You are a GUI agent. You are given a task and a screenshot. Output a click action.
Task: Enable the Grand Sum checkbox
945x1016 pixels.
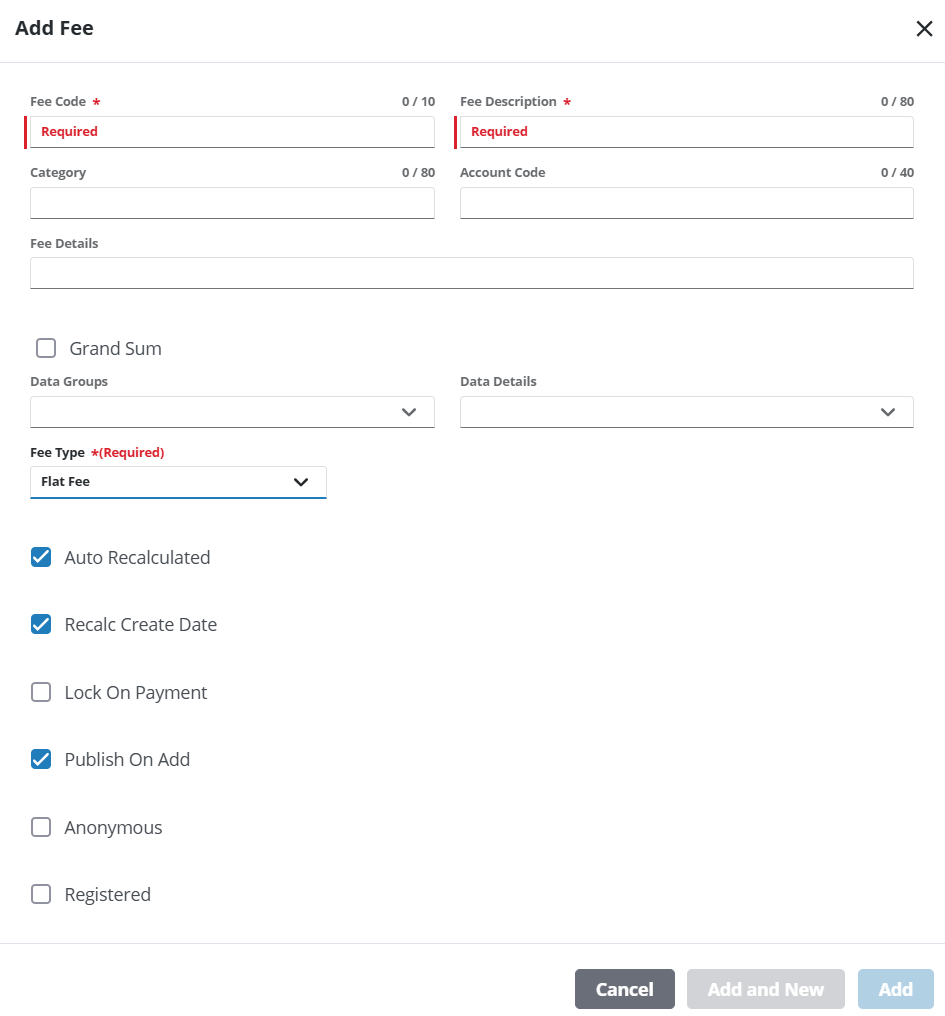tap(46, 349)
